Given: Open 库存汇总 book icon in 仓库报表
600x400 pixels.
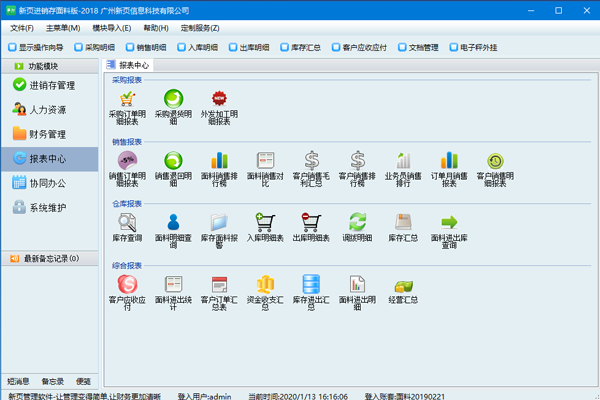Looking at the screenshot, I should click(403, 222).
